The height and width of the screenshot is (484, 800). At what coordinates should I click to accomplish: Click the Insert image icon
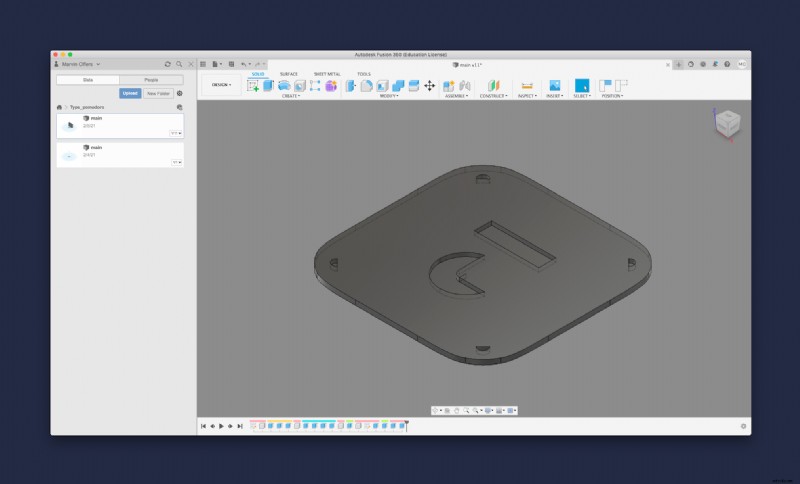[x=554, y=86]
